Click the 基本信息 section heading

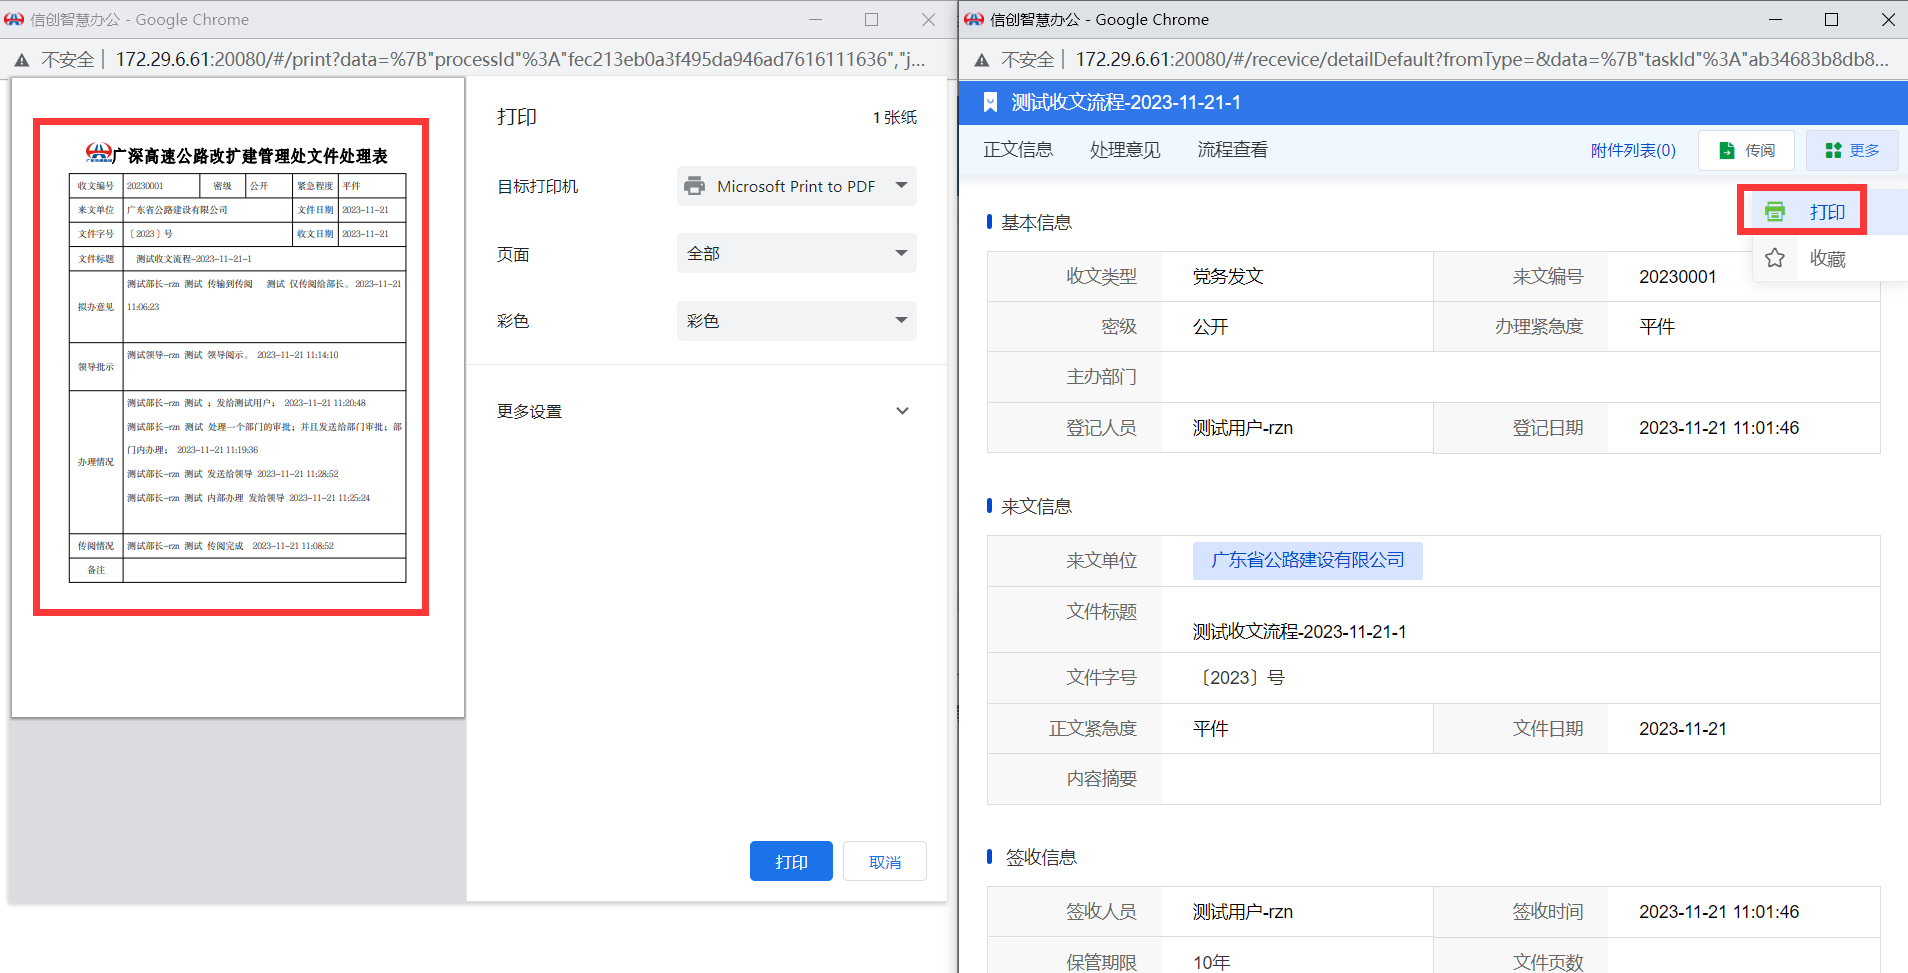click(1036, 222)
